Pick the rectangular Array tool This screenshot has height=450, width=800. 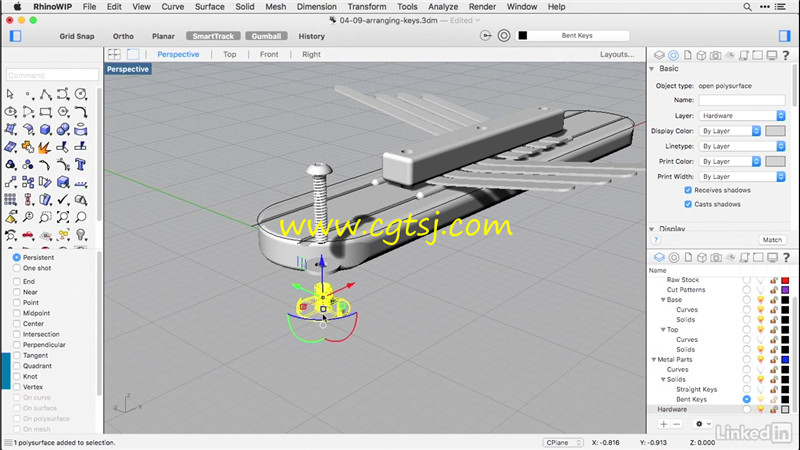[x=10, y=199]
